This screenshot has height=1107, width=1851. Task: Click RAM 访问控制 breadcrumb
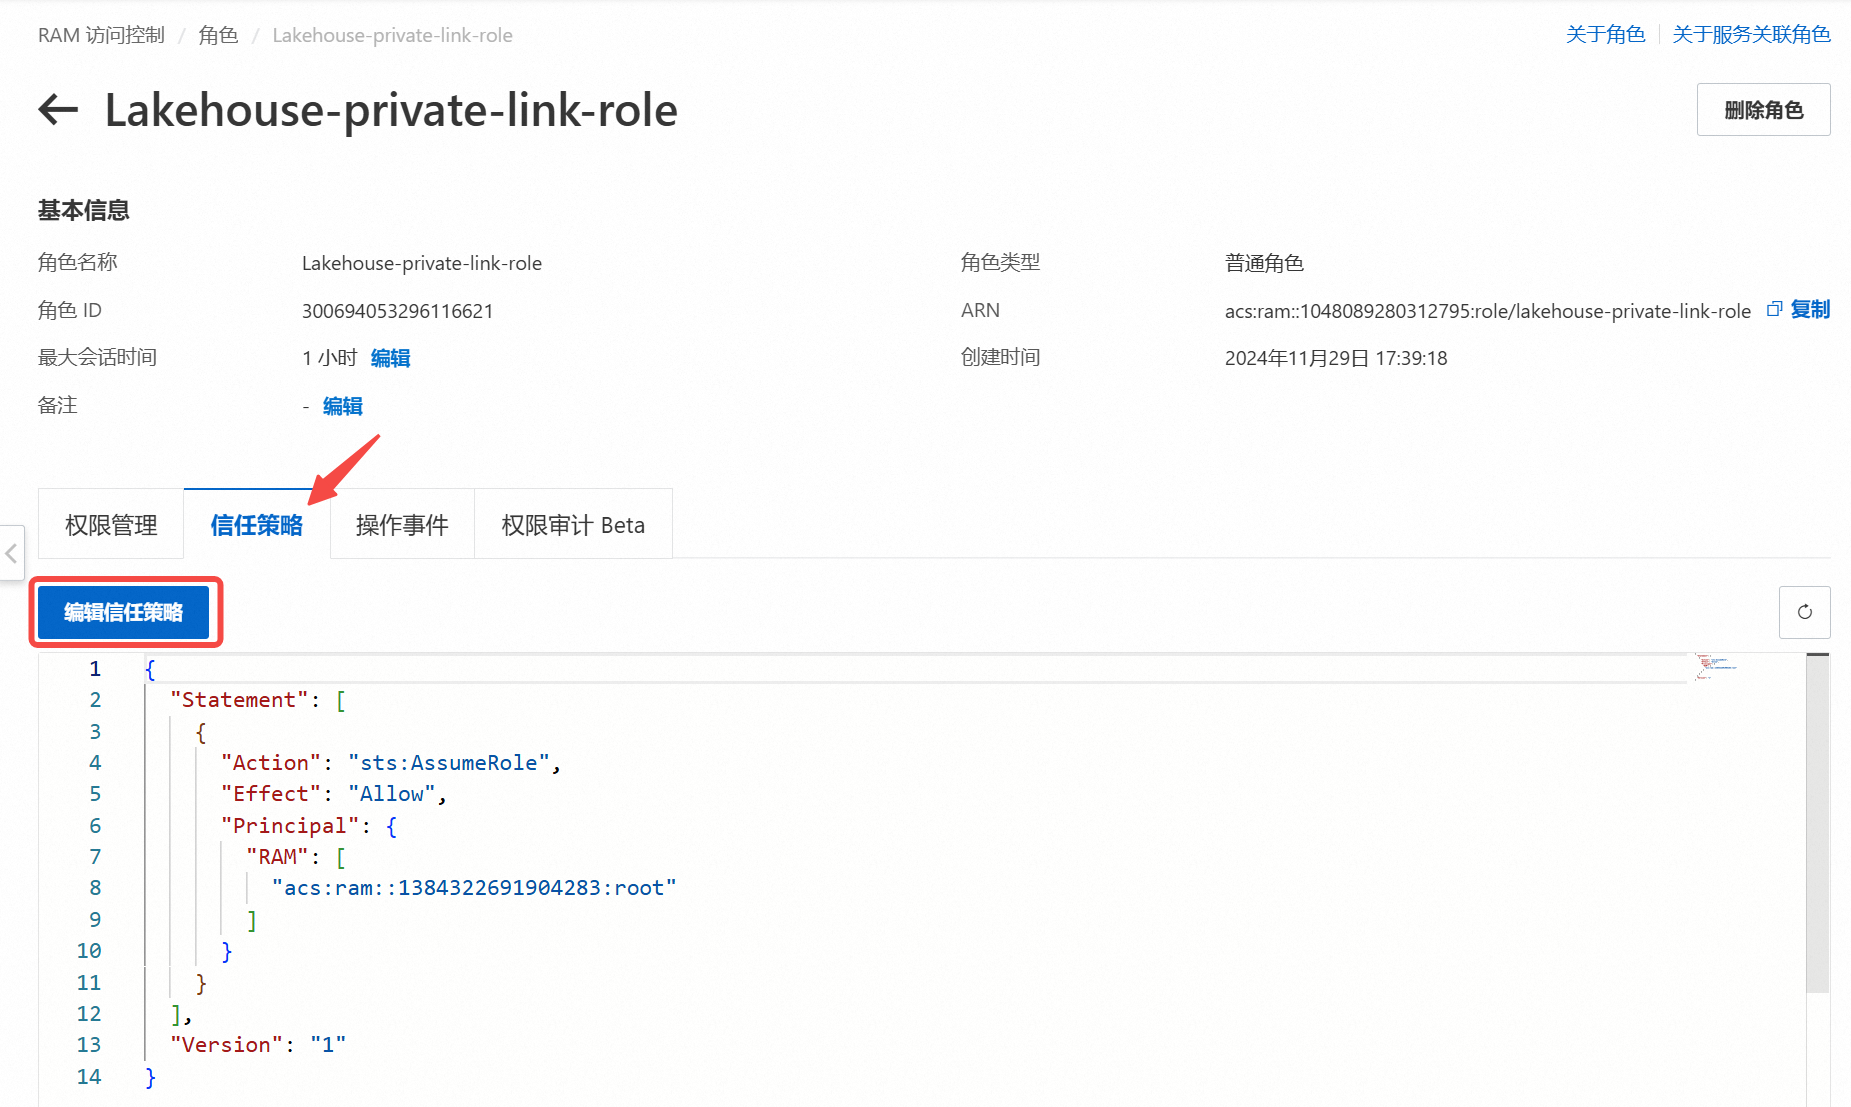click(x=101, y=35)
